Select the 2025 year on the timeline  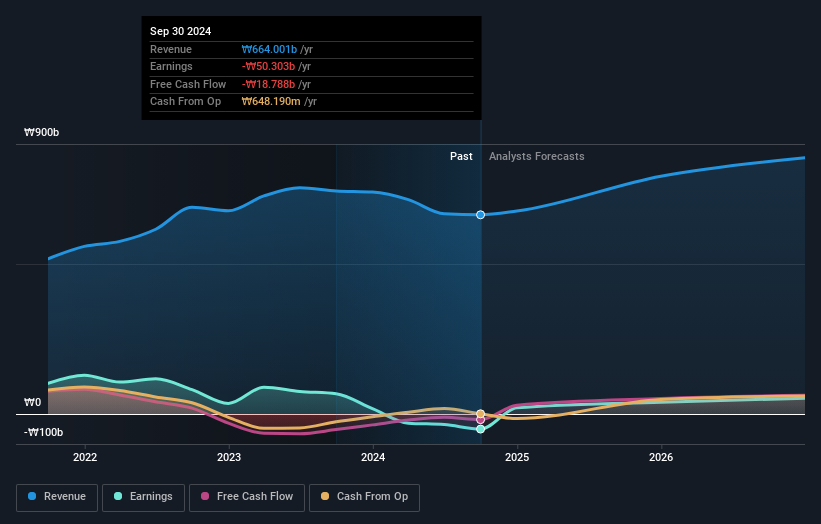(517, 458)
